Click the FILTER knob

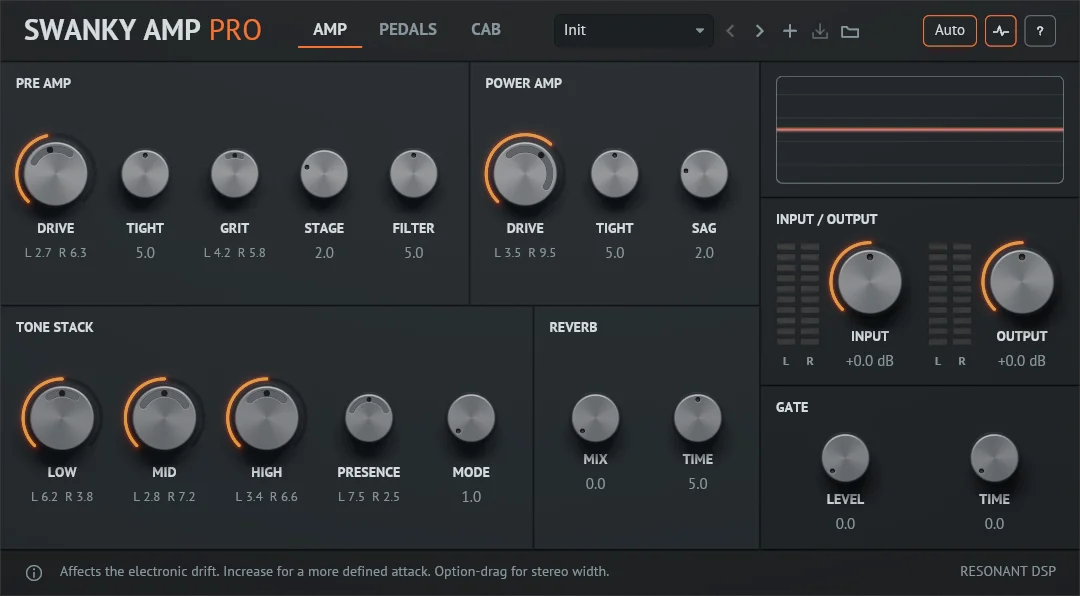[x=413, y=174]
